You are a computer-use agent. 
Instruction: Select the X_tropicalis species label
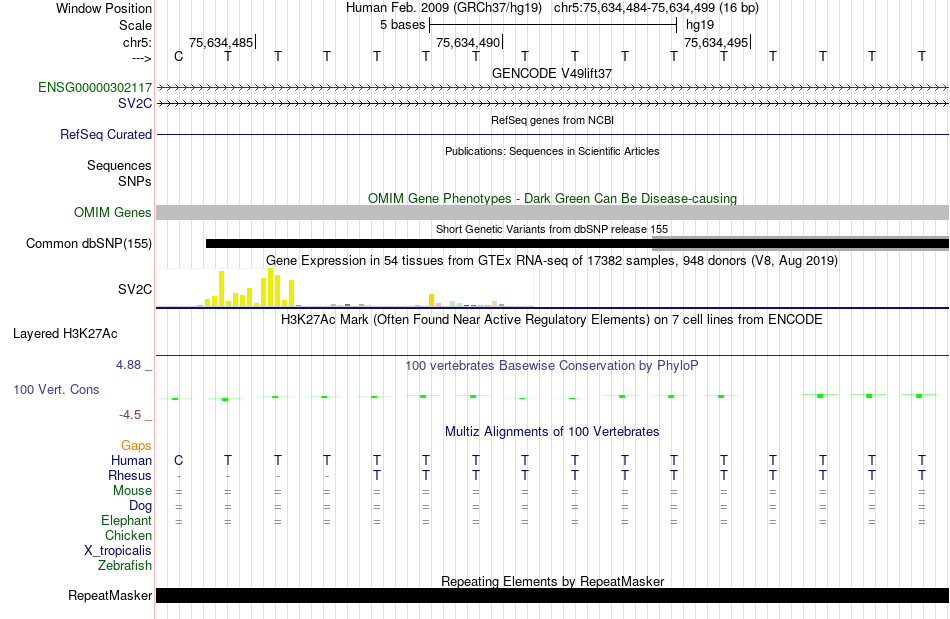click(118, 551)
